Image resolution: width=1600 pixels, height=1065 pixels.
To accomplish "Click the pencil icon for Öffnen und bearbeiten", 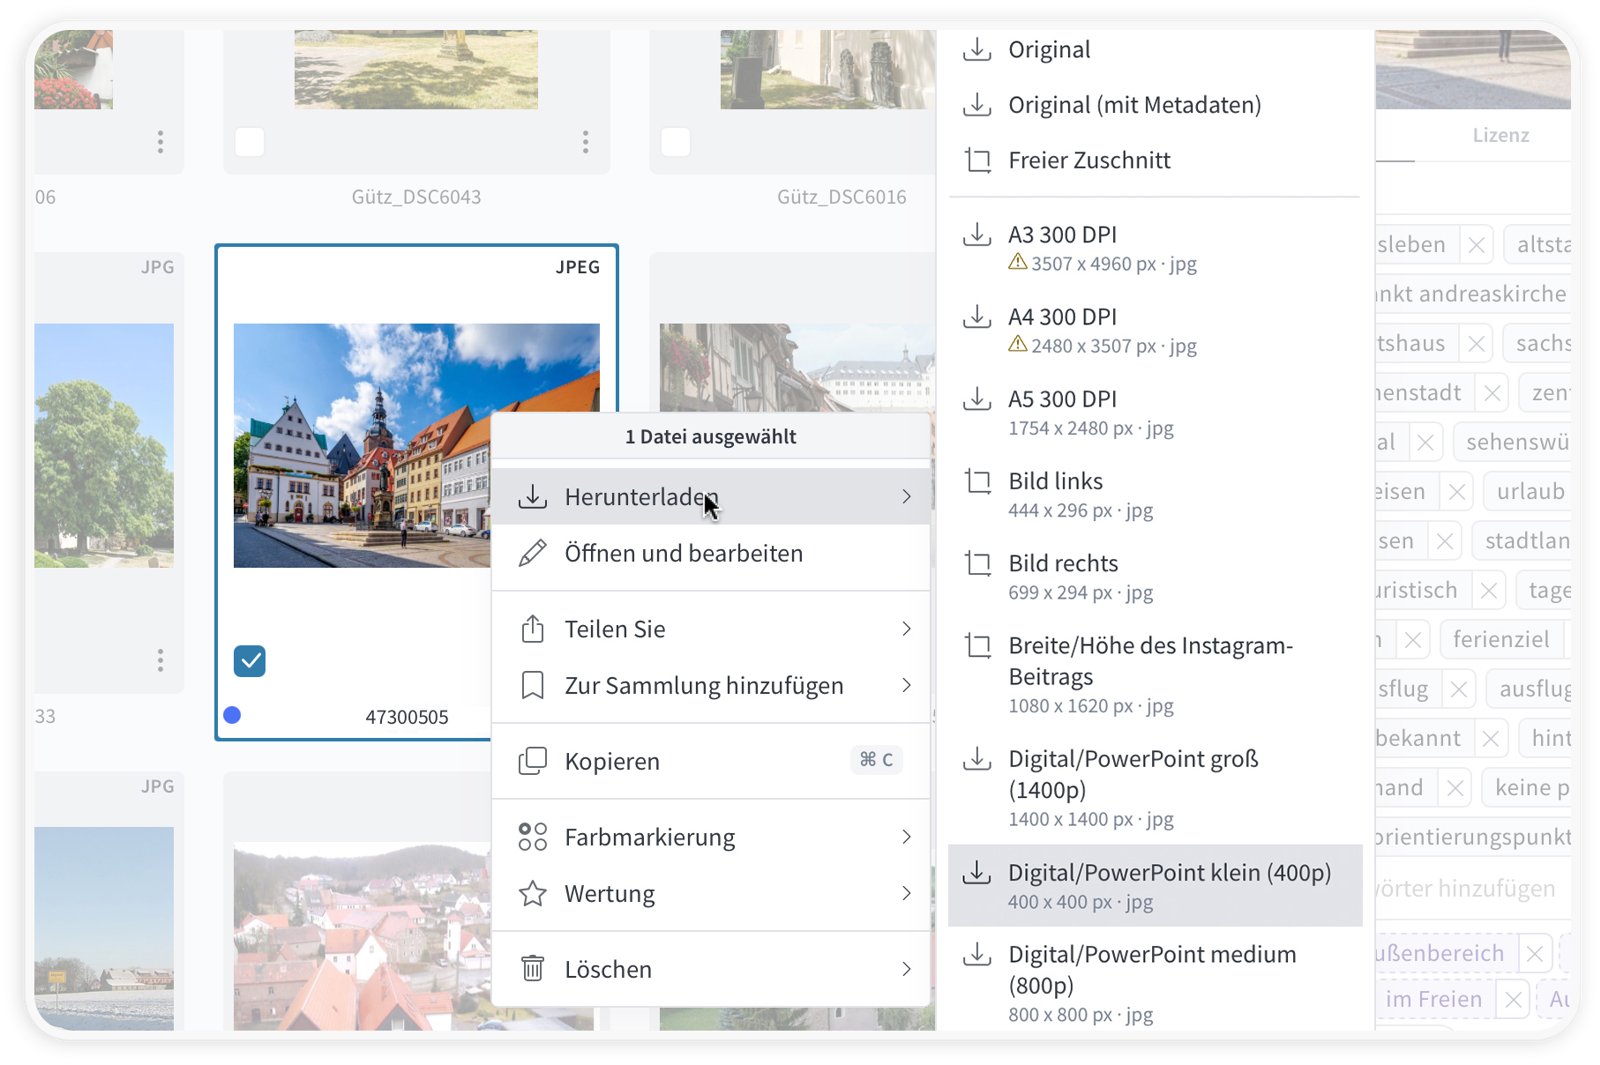I will pos(533,553).
